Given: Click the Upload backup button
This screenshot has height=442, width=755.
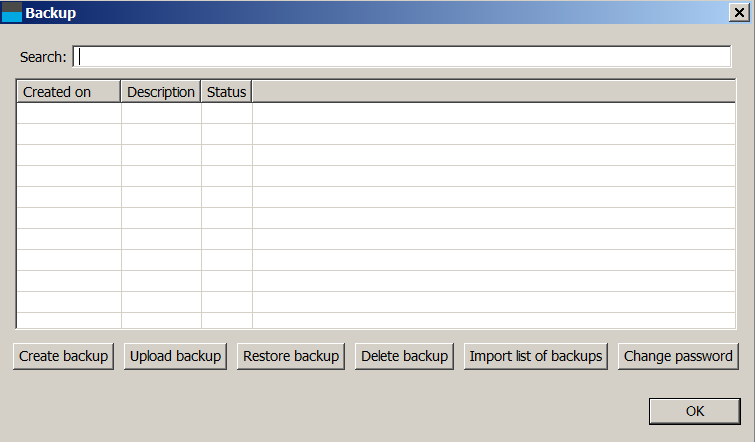Looking at the screenshot, I should click(175, 356).
